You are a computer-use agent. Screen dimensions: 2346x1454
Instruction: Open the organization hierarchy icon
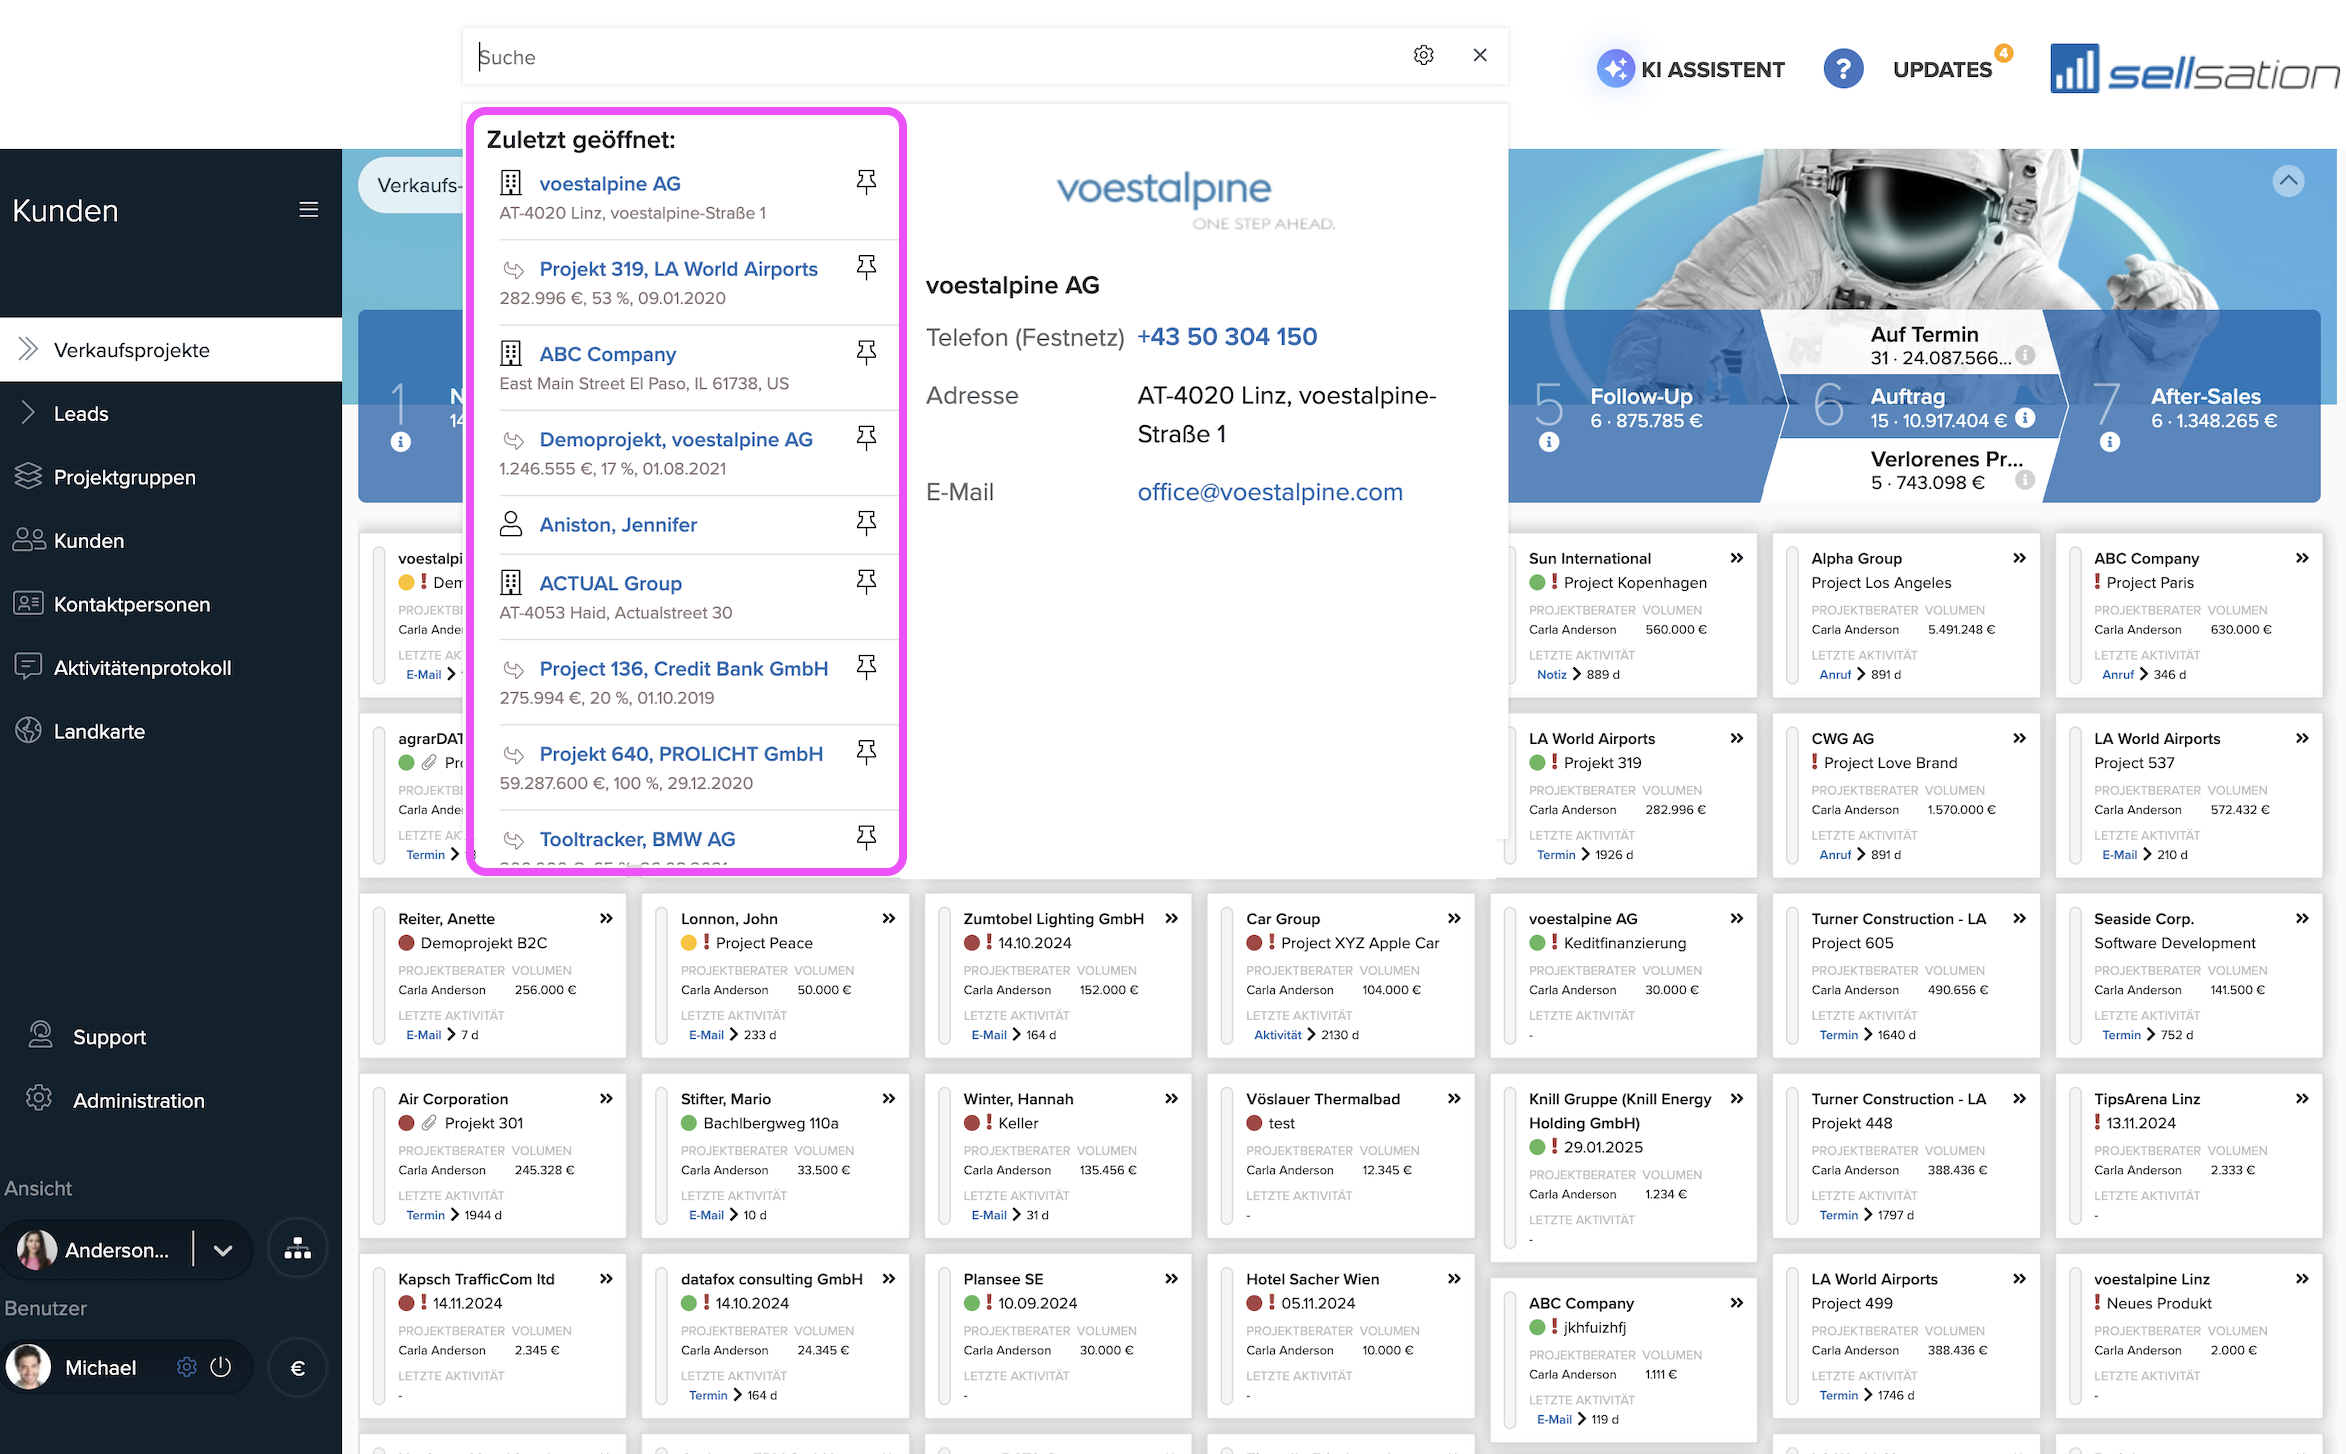pos(298,1249)
